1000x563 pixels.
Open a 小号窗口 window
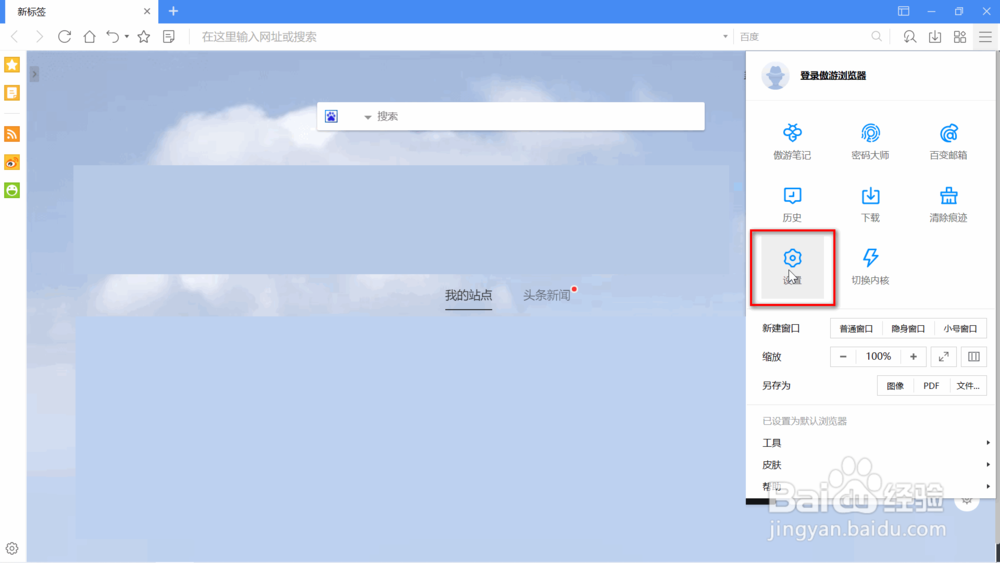pos(960,329)
